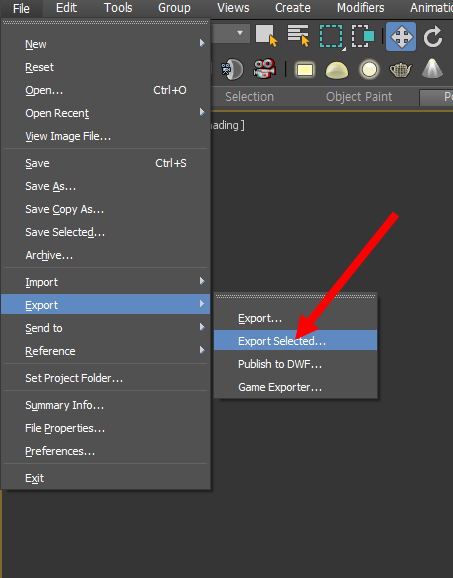Click the yellow box primitive icon
The height and width of the screenshot is (578, 453).
[x=305, y=69]
